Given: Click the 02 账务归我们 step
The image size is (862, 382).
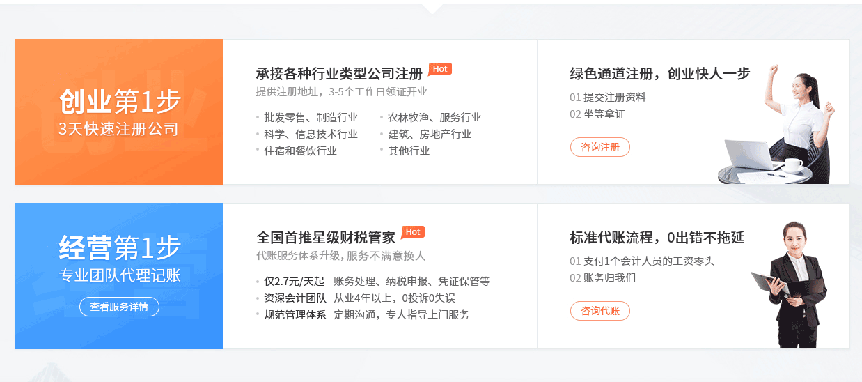Looking at the screenshot, I should 603,278.
